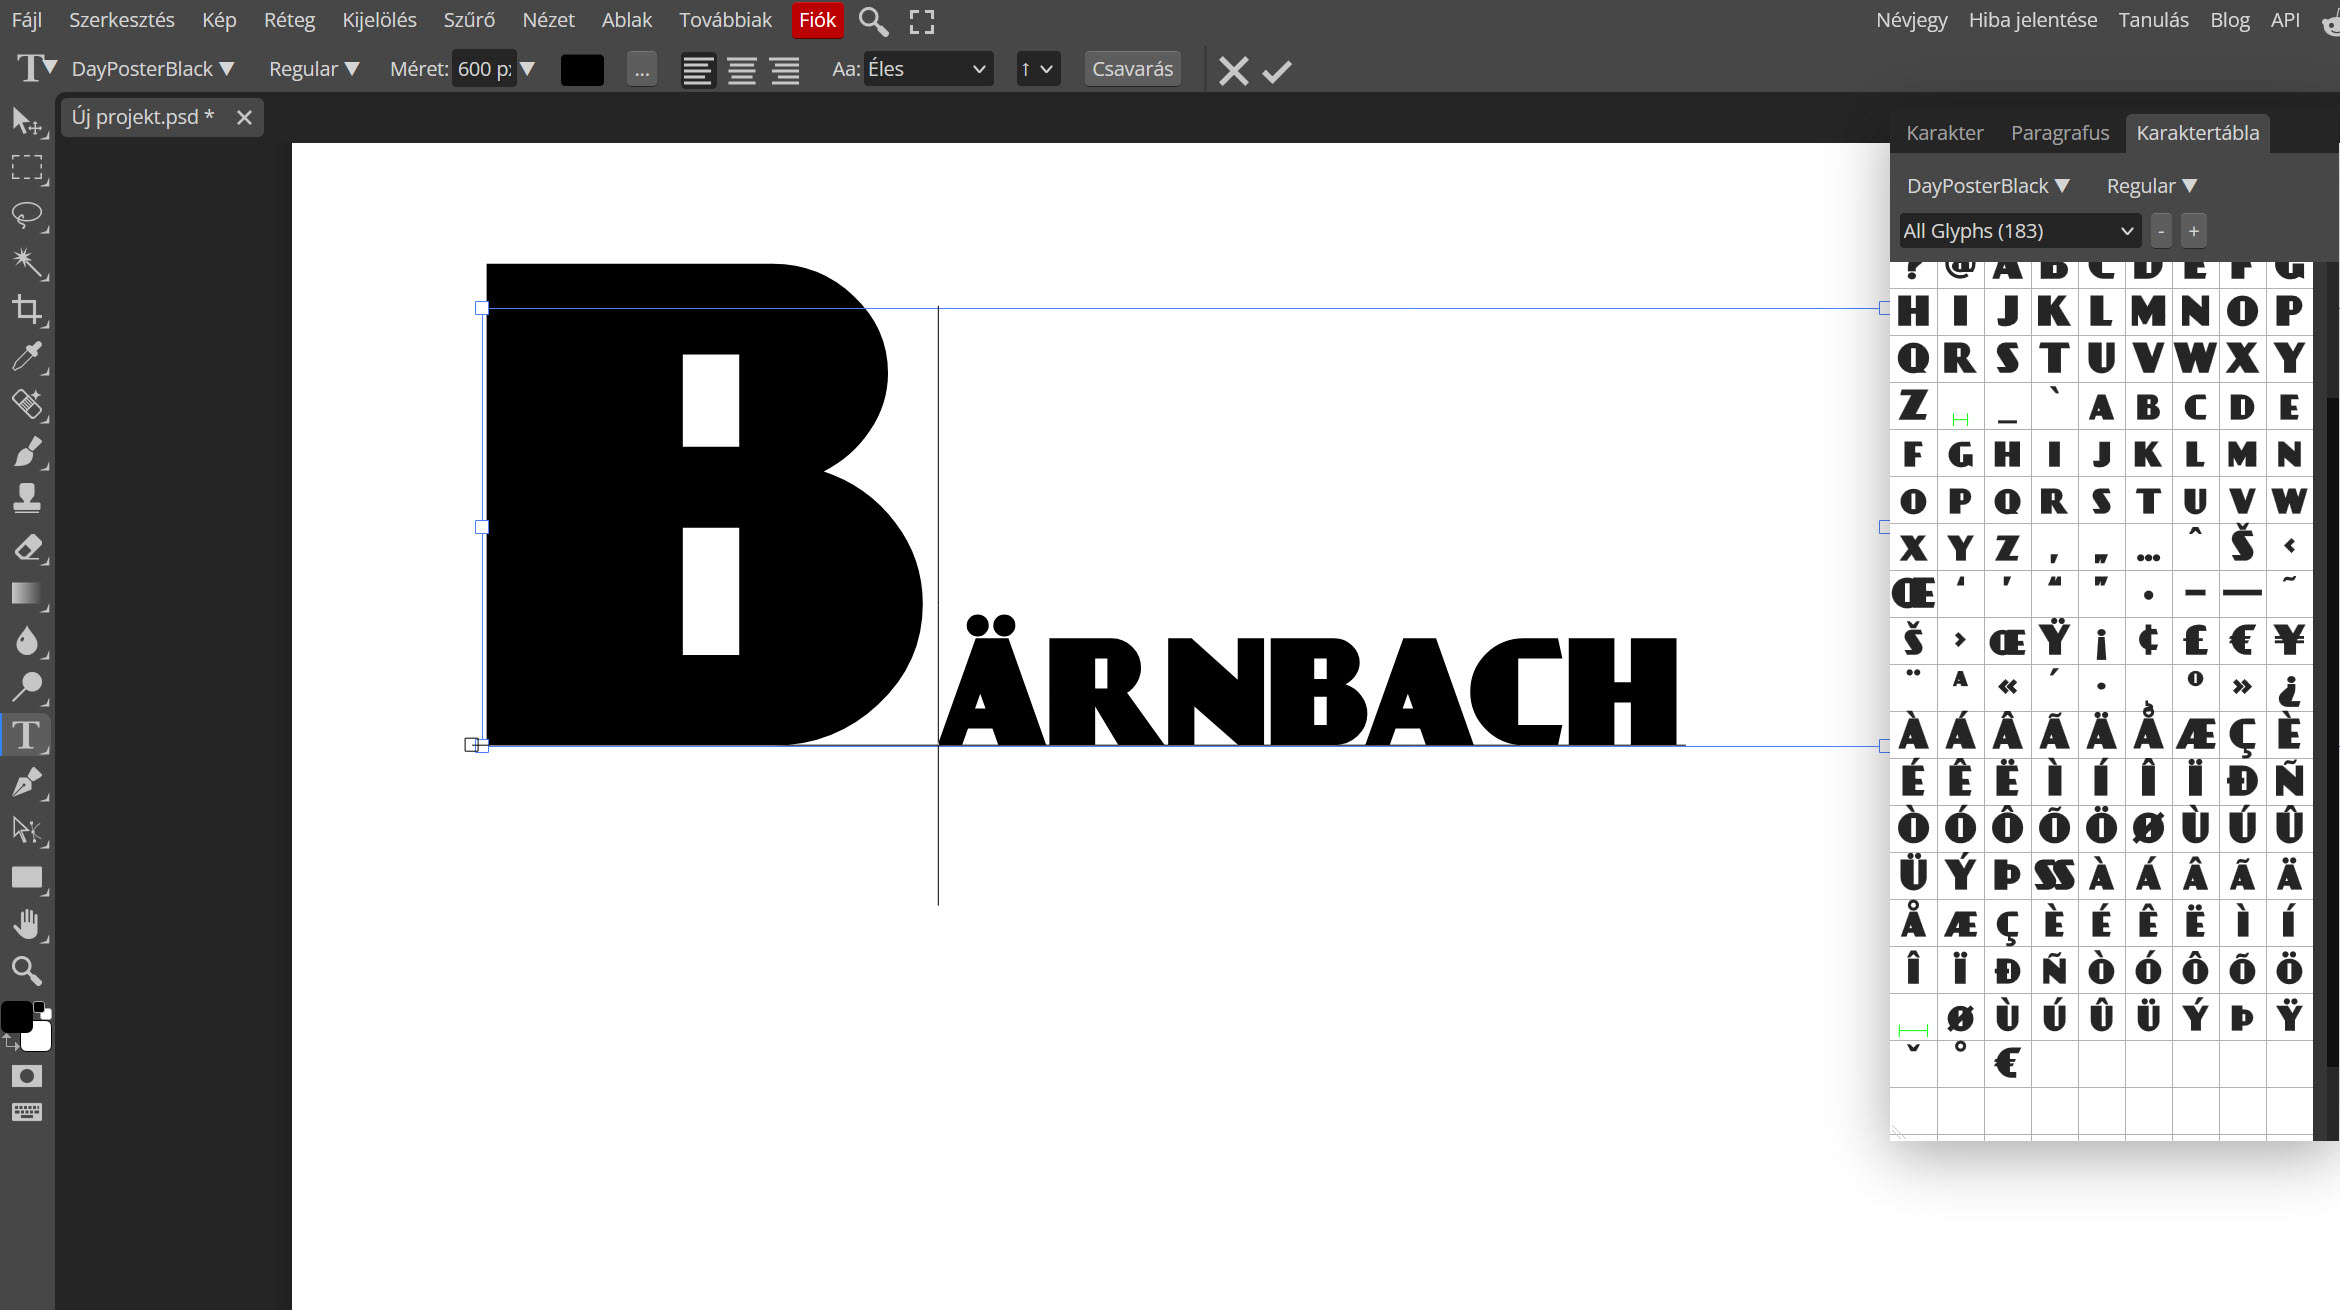The image size is (2340, 1310).
Task: Click the font size input field
Action: (484, 69)
